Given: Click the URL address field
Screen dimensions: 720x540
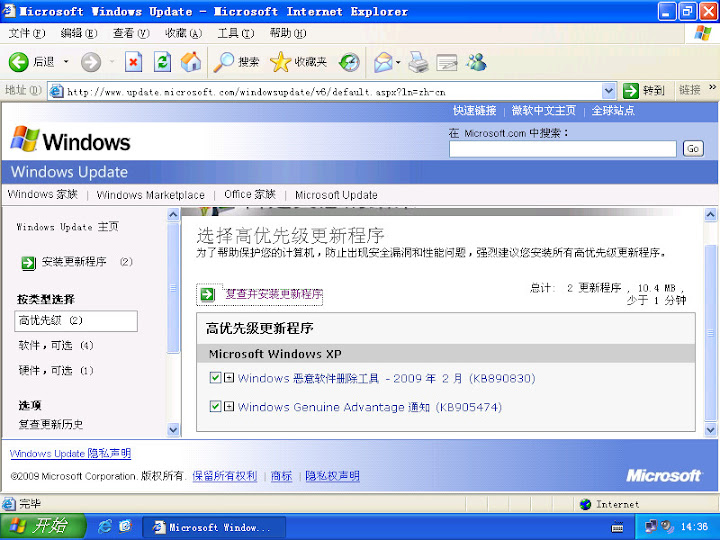Looking at the screenshot, I should [x=332, y=92].
